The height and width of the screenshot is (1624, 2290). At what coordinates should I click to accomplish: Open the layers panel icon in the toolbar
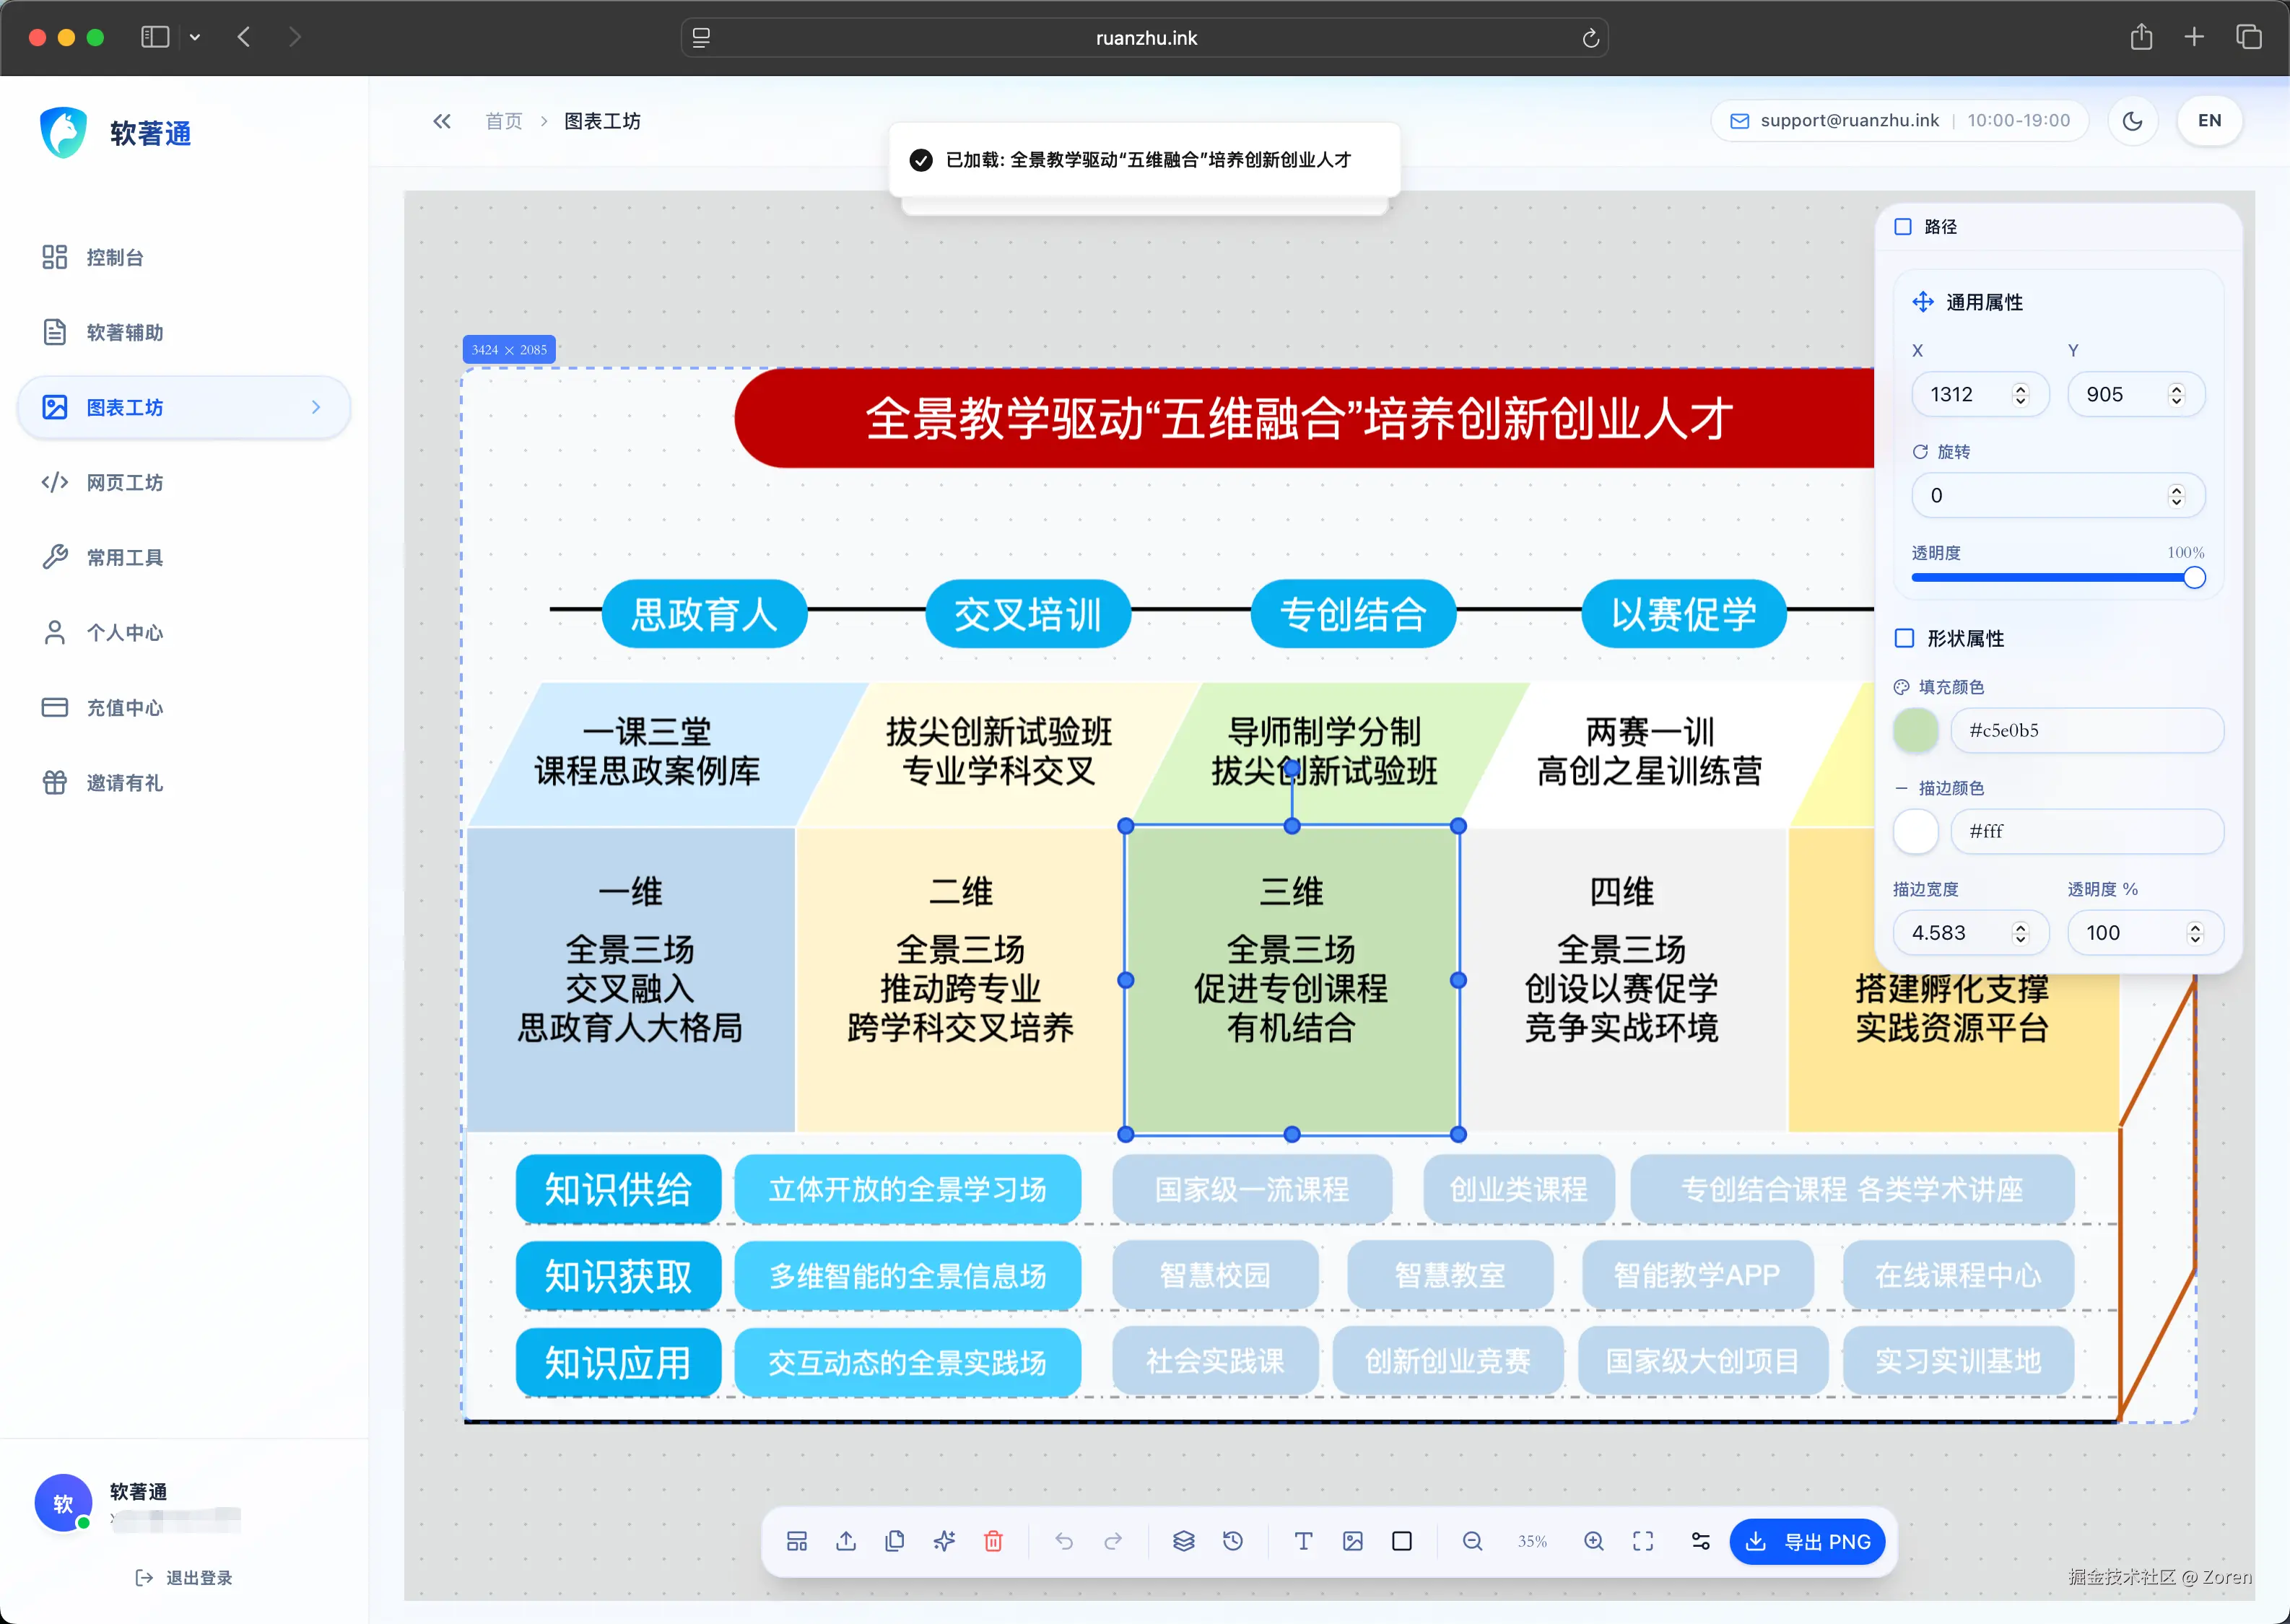pos(1183,1541)
